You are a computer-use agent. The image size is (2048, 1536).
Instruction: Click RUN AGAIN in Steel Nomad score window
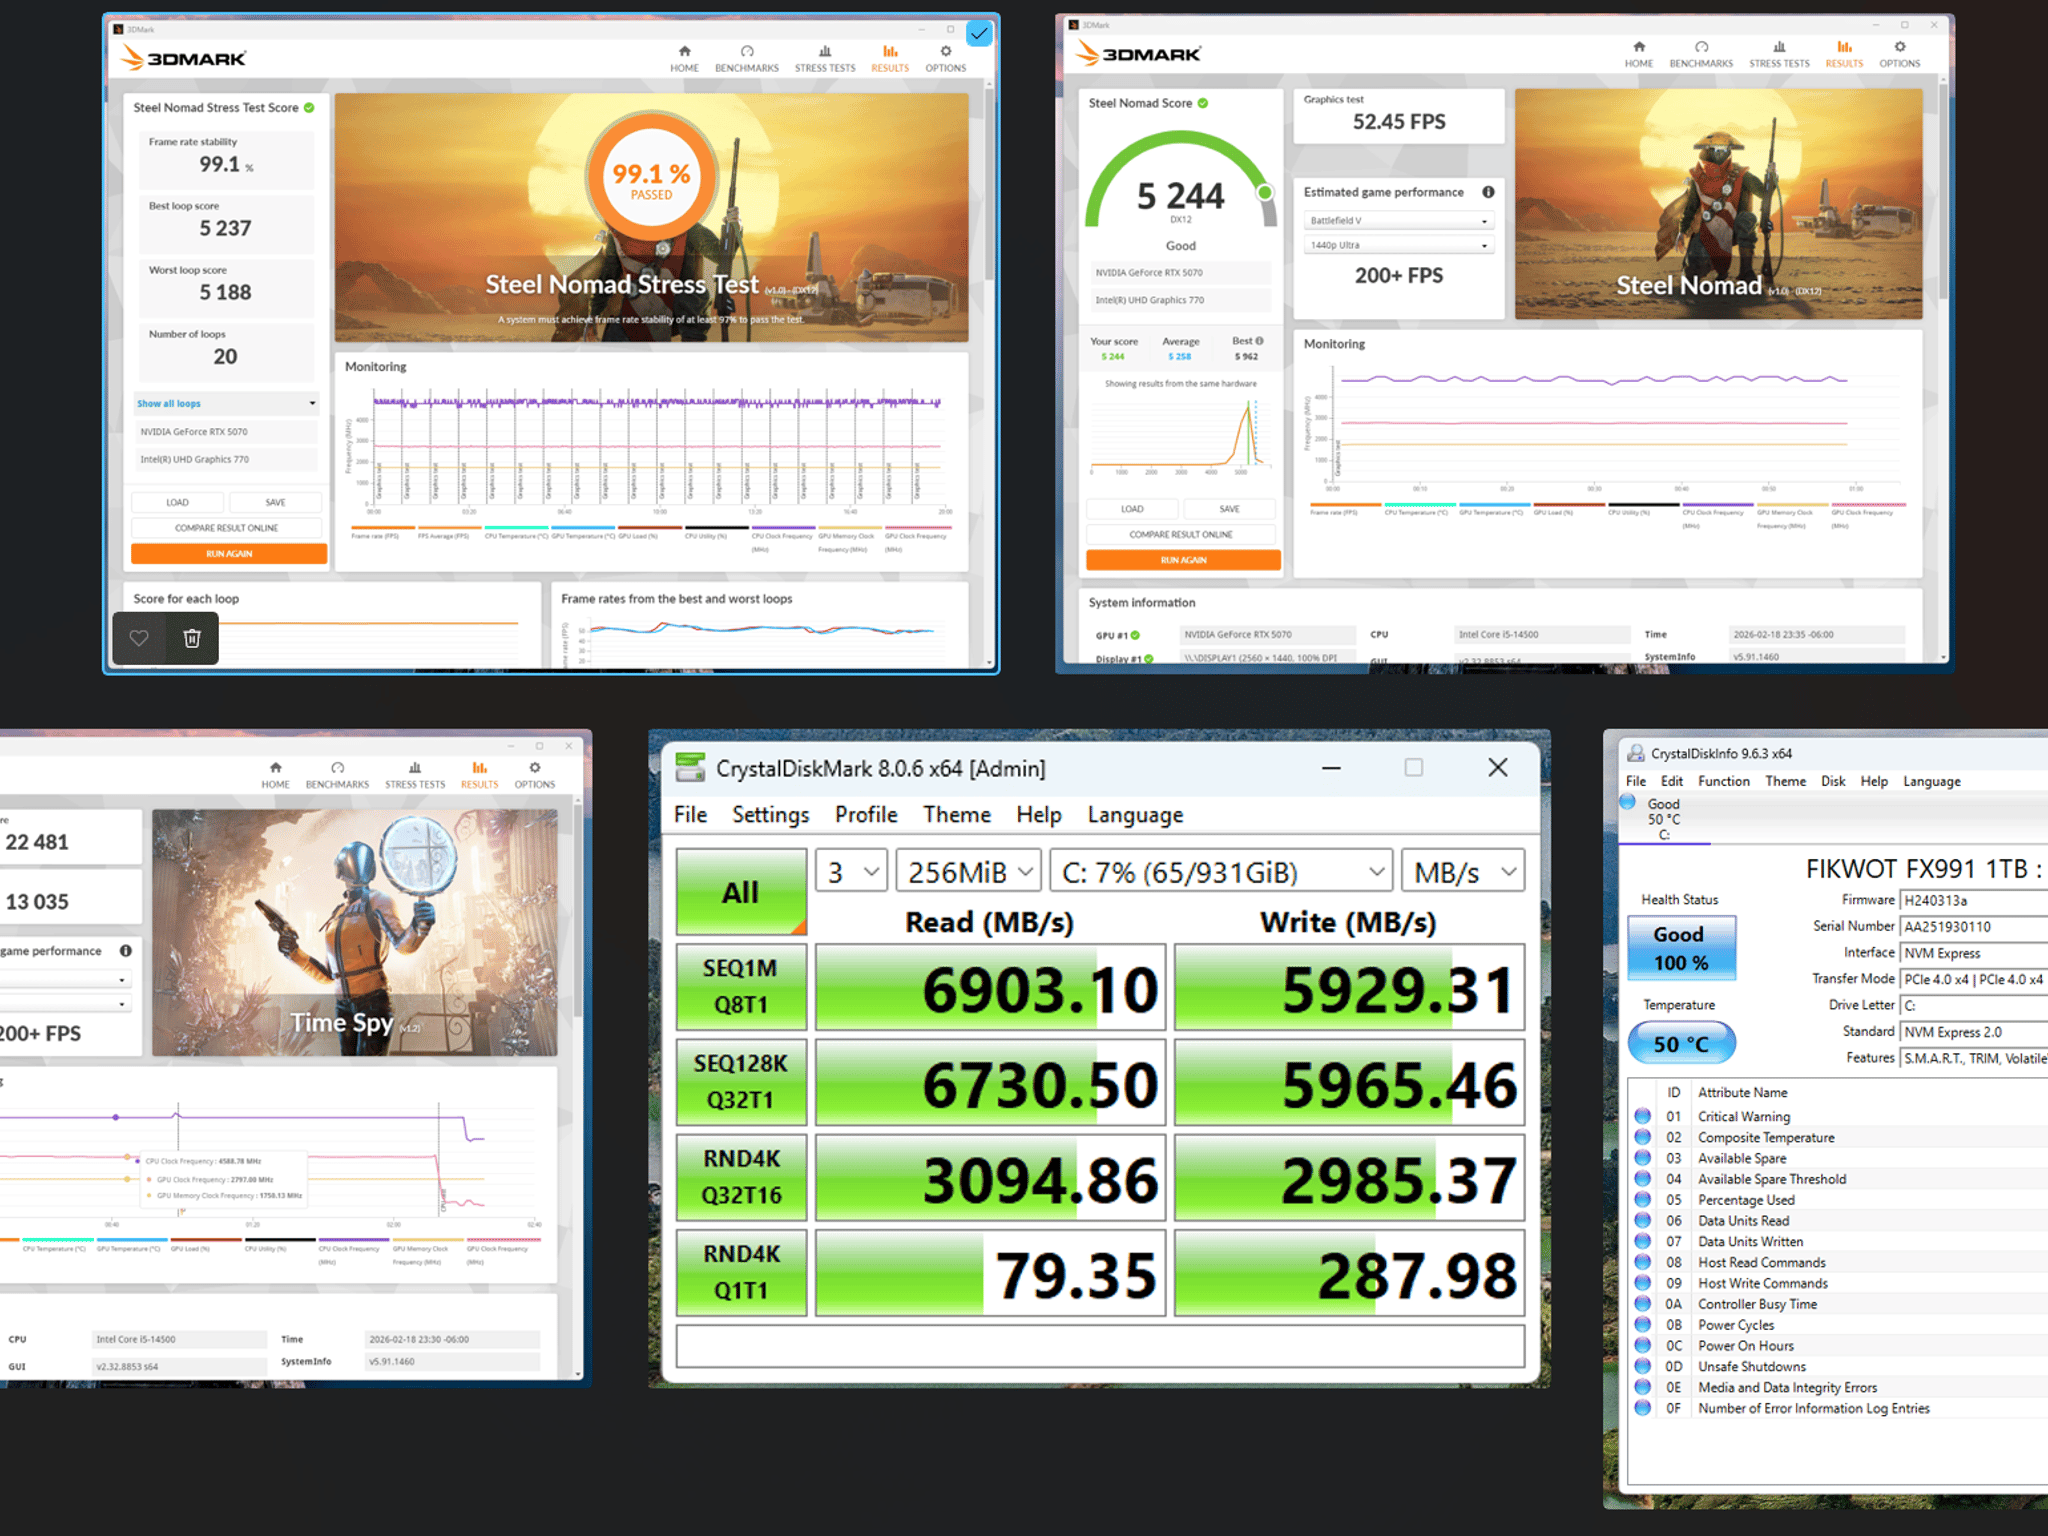click(x=1183, y=560)
